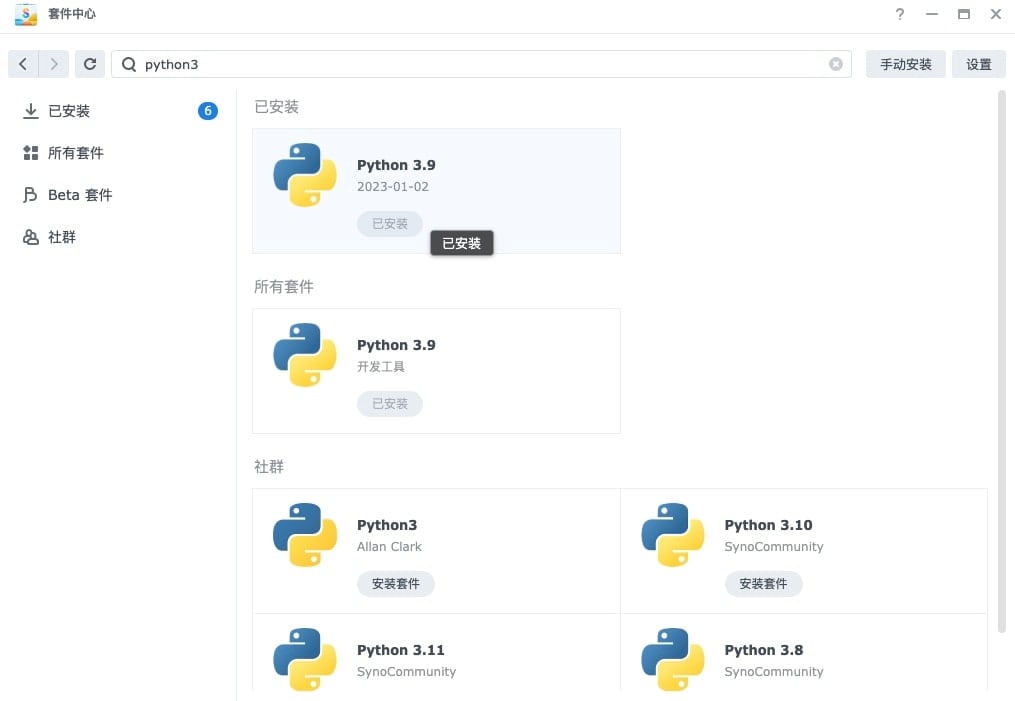Open the Python3 package title
Viewport: 1015px width, 701px height.
(387, 525)
